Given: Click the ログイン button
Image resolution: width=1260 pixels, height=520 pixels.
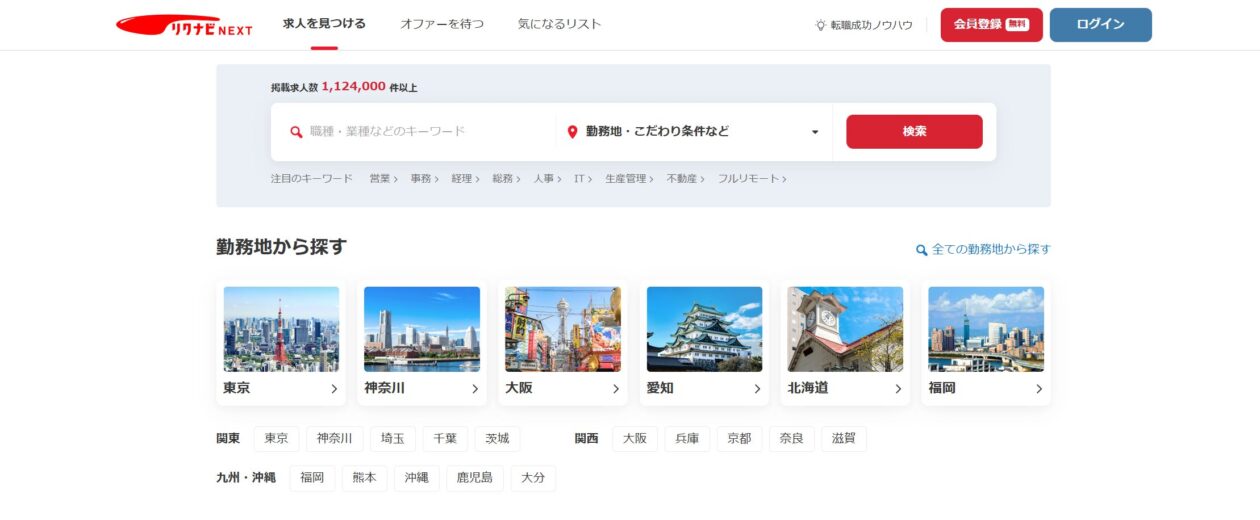Looking at the screenshot, I should 1100,25.
